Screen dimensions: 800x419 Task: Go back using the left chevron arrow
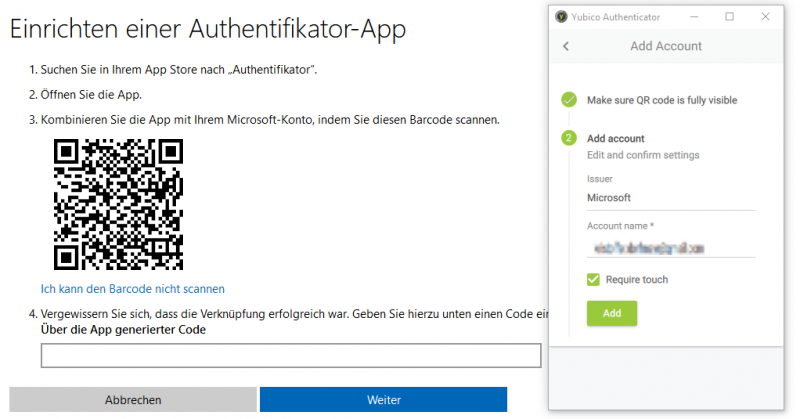coord(566,46)
